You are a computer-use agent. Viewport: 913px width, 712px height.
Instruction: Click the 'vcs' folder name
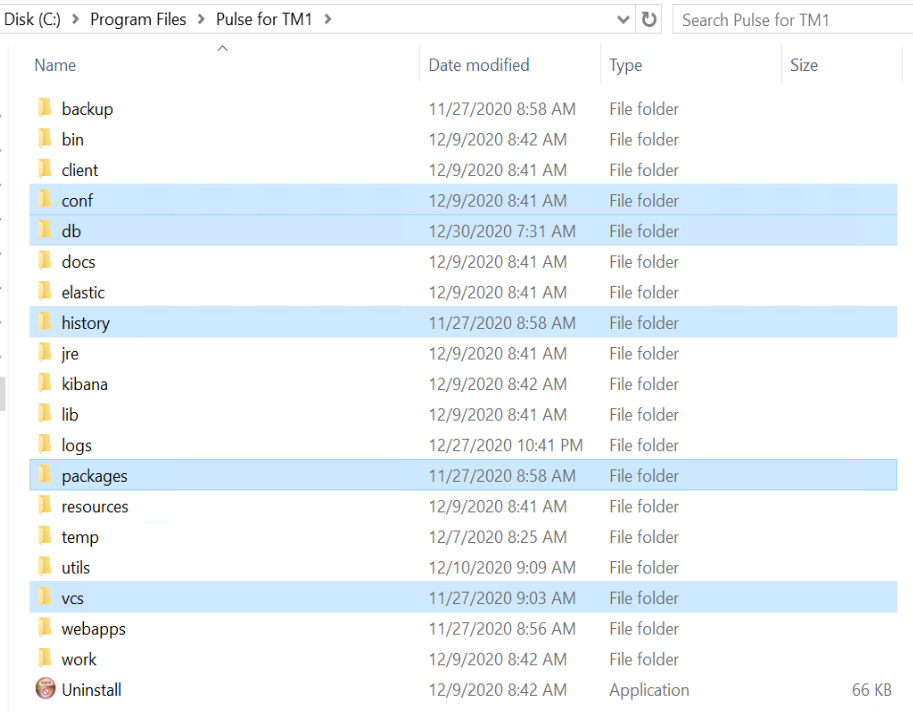[73, 598]
